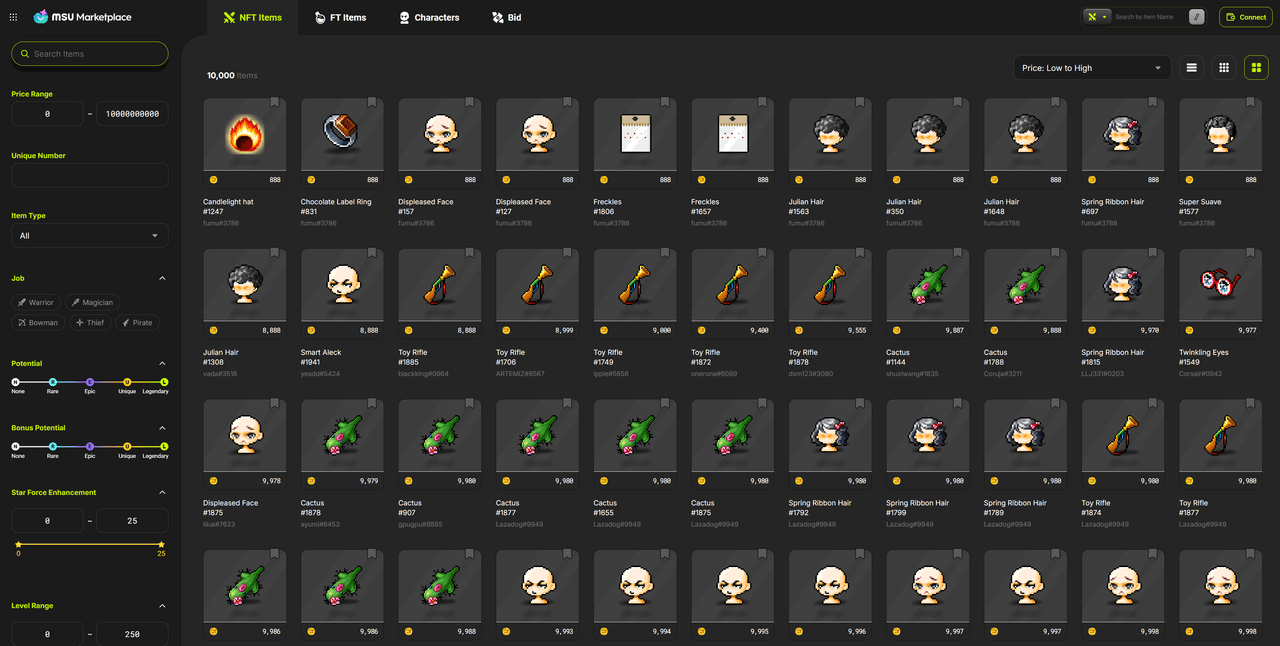
Task: Click the maximum Price Range field 10000000000
Action: point(132,114)
